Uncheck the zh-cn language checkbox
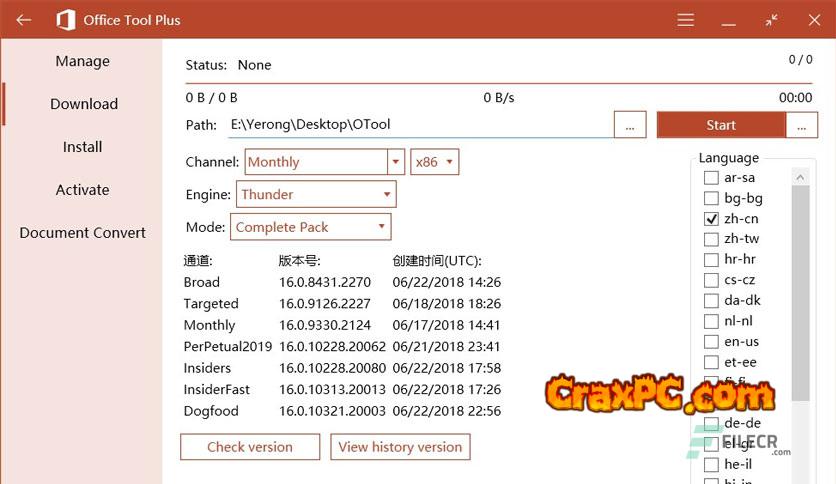The image size is (836, 484). (711, 219)
